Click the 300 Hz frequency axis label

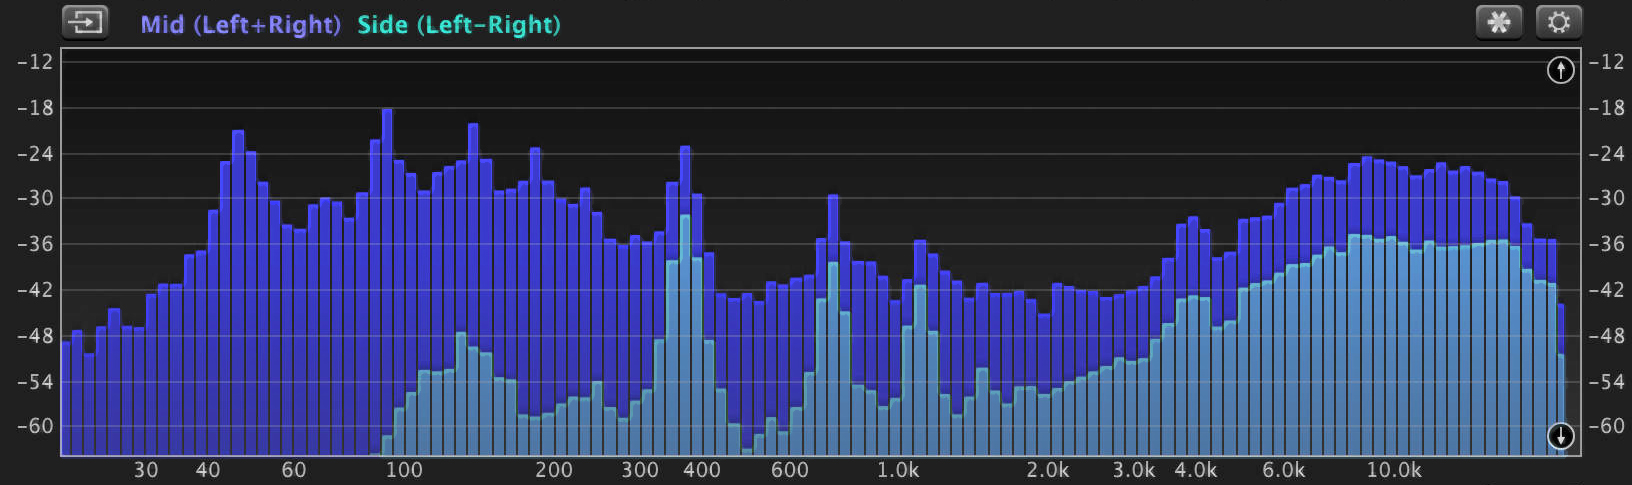640,470
